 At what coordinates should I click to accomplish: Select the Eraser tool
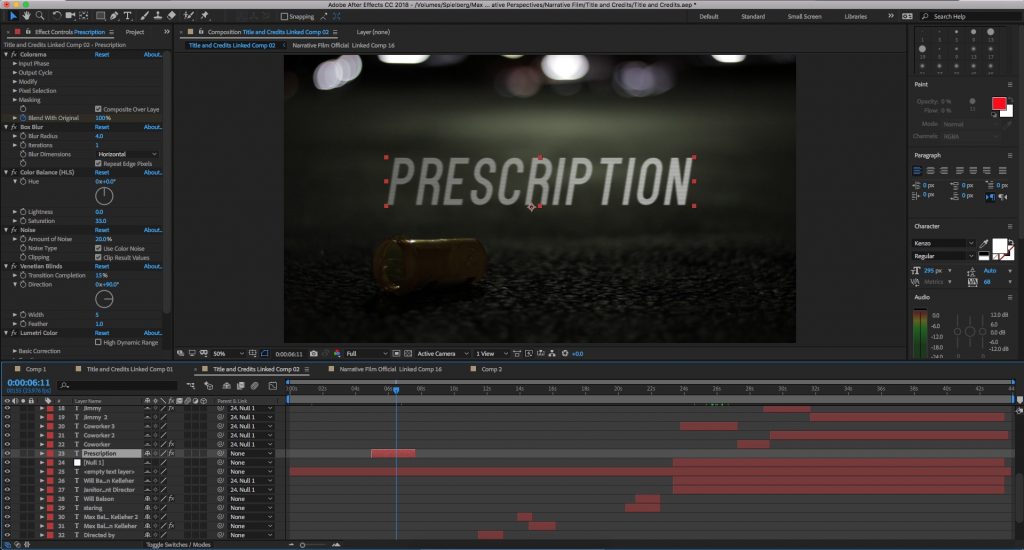[x=171, y=16]
